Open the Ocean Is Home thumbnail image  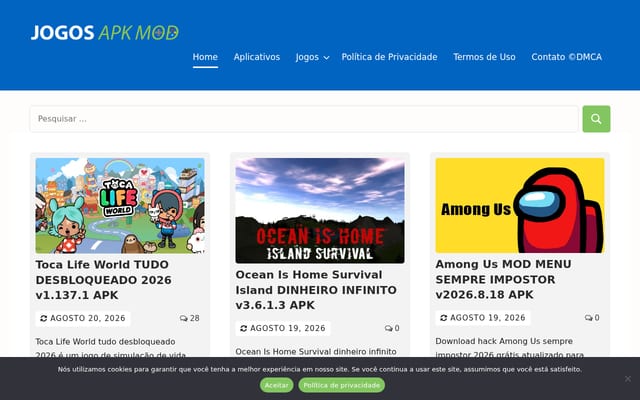point(320,211)
